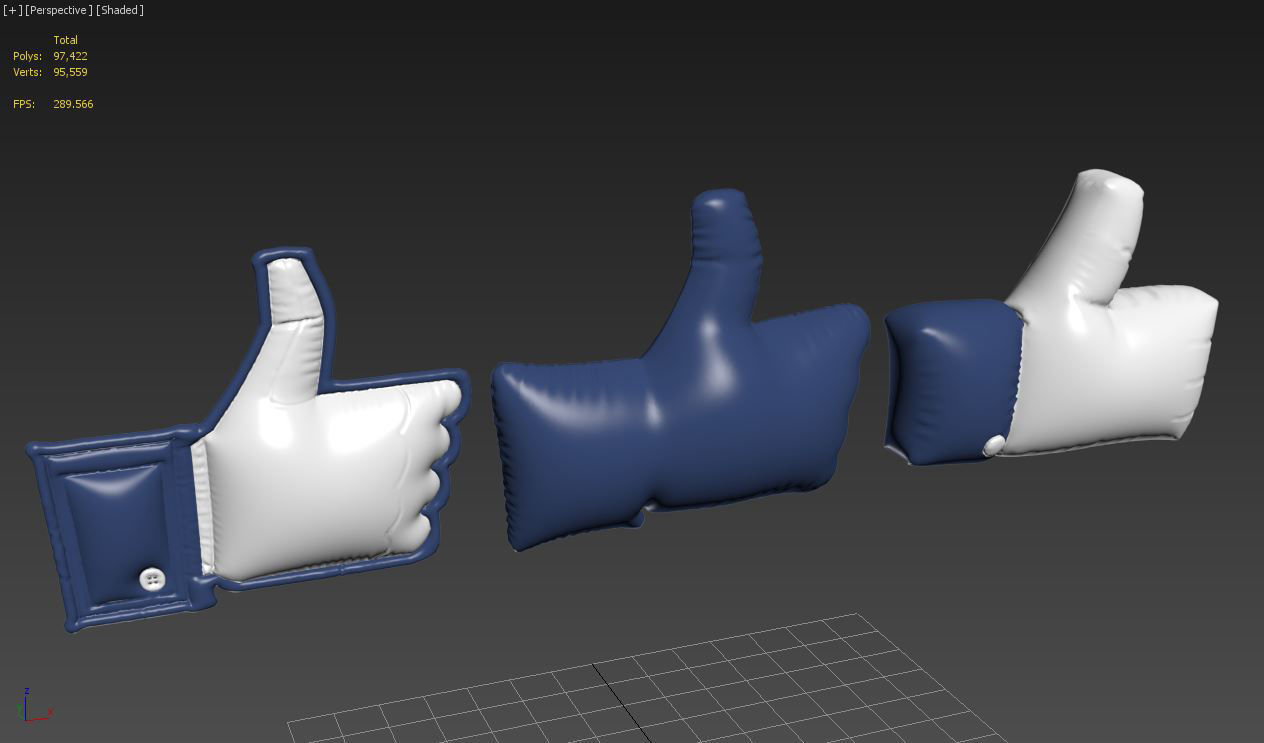This screenshot has width=1264, height=743.
Task: Click the XYZ axis tripod gizmo
Action: 34,705
